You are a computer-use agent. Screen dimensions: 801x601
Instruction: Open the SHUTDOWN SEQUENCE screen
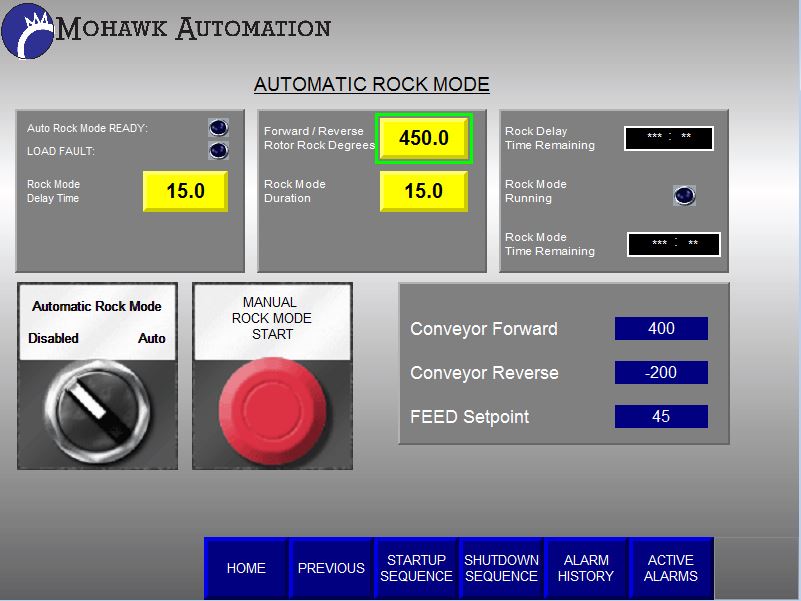(x=501, y=568)
